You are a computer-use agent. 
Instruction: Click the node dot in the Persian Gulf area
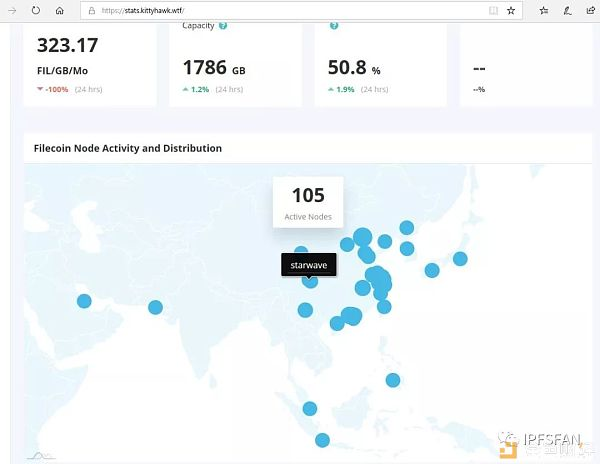[x=84, y=301]
